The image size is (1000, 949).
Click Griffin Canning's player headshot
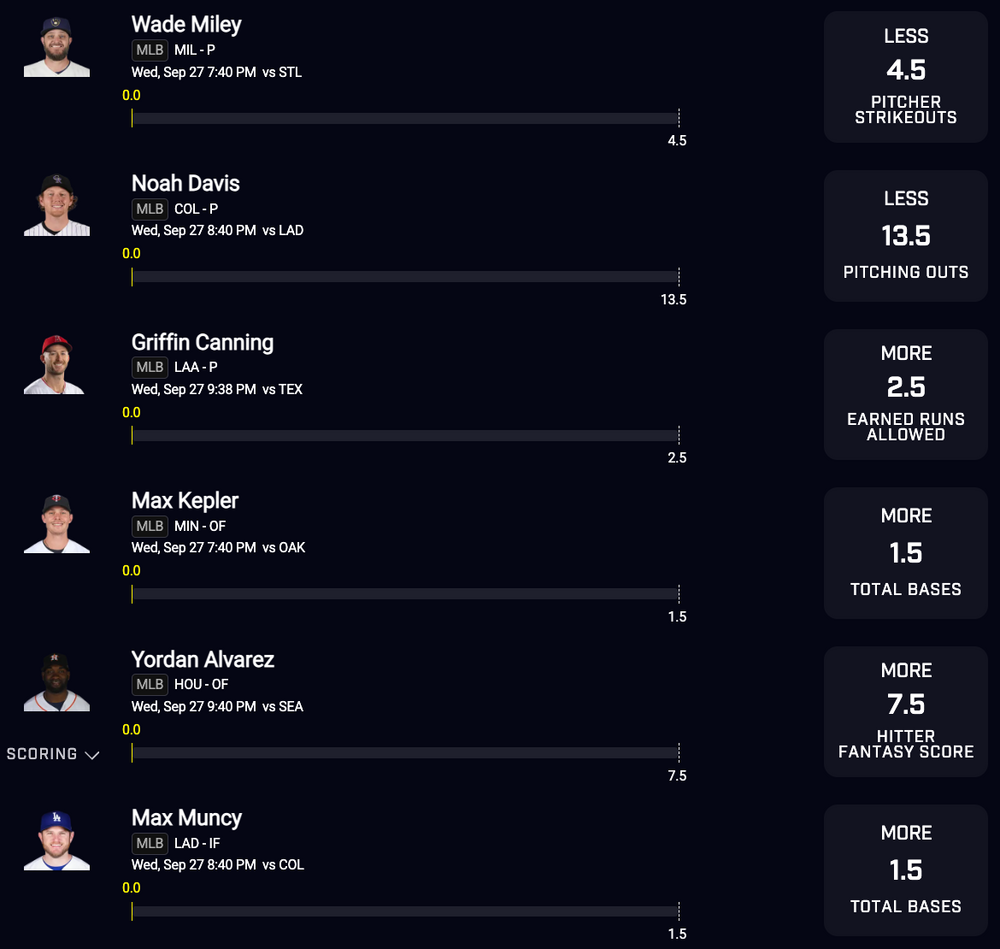[x=57, y=364]
